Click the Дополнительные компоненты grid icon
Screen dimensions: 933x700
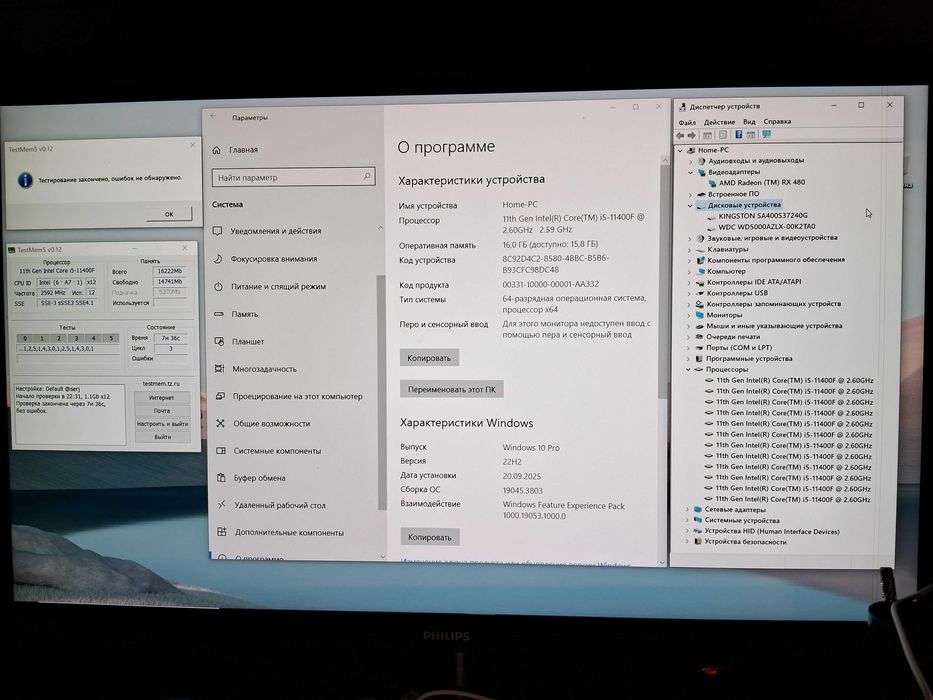click(x=222, y=532)
